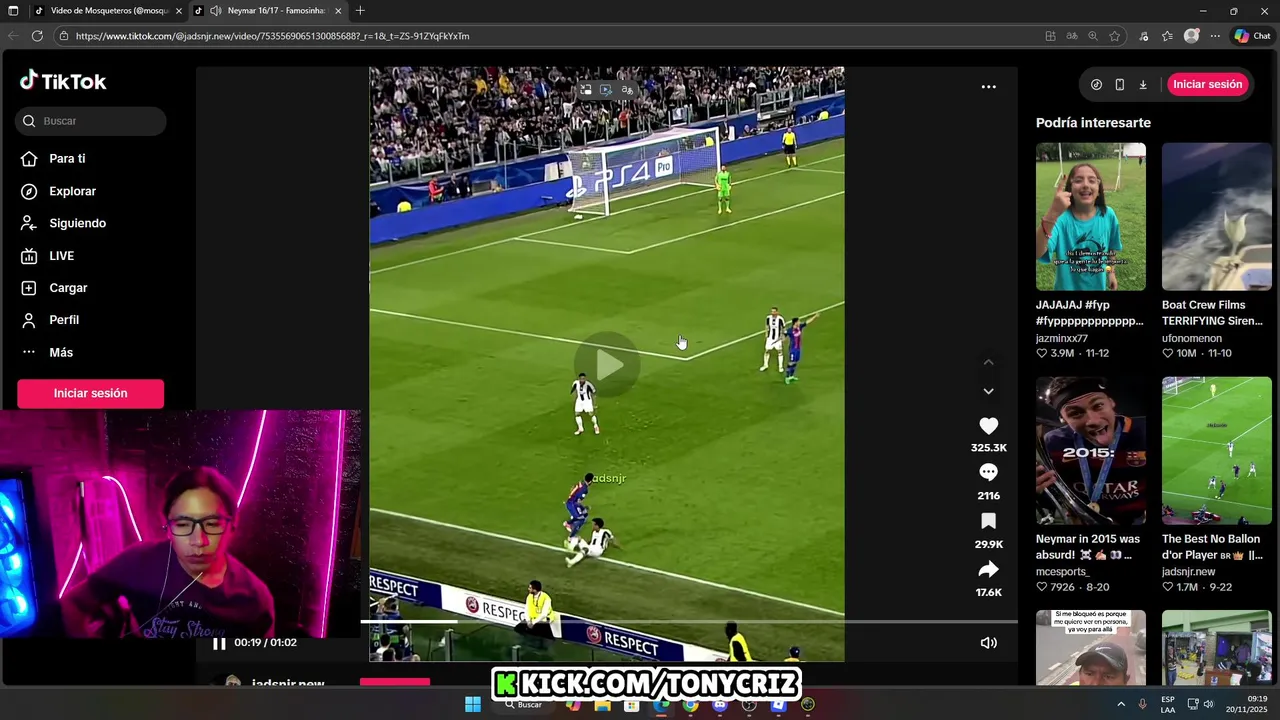Open Boat Crew Films video thumbnail
1280x720 pixels.
click(1217, 217)
